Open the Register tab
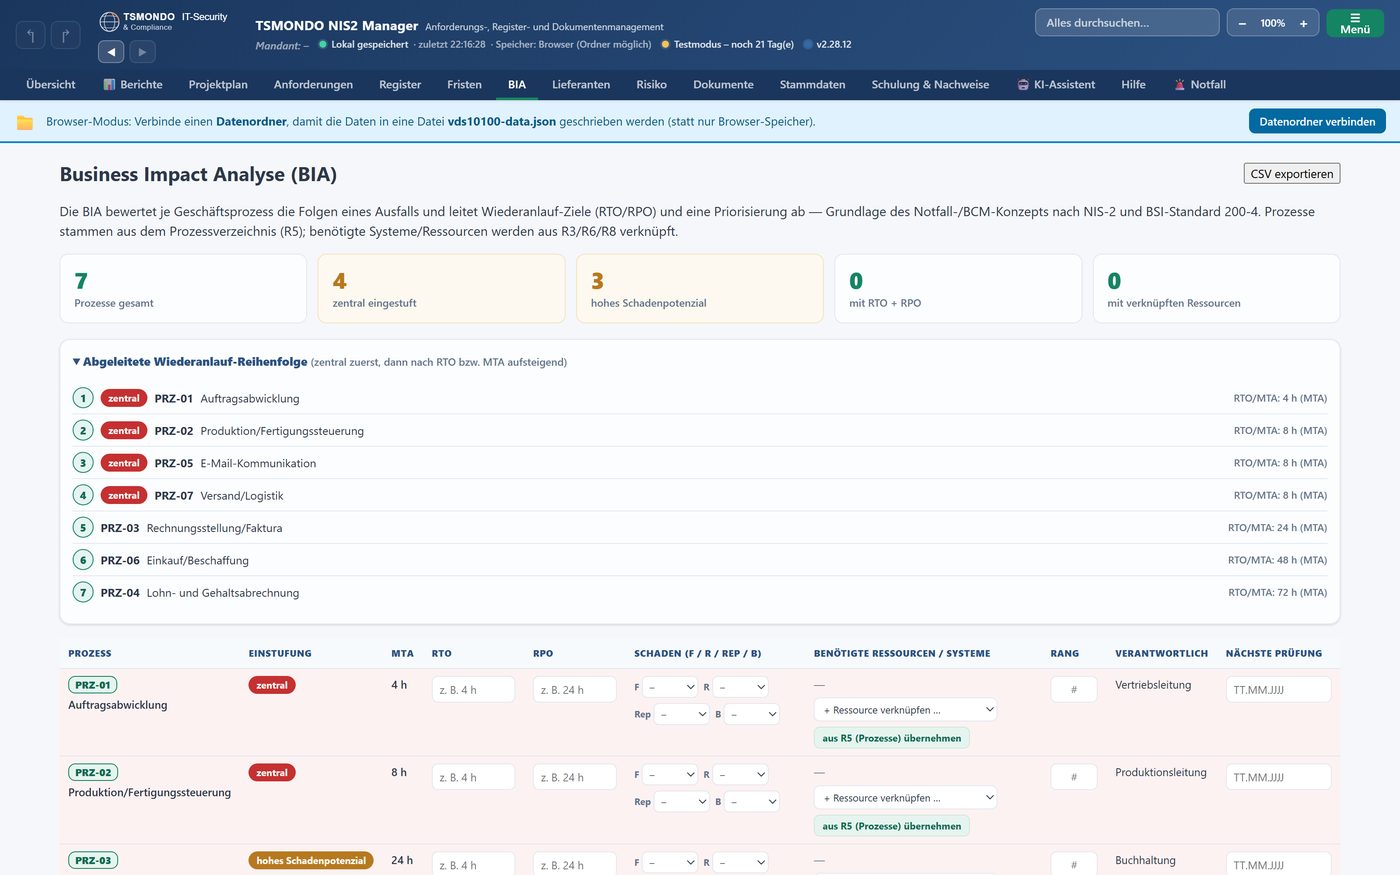The image size is (1400, 875). 400,85
